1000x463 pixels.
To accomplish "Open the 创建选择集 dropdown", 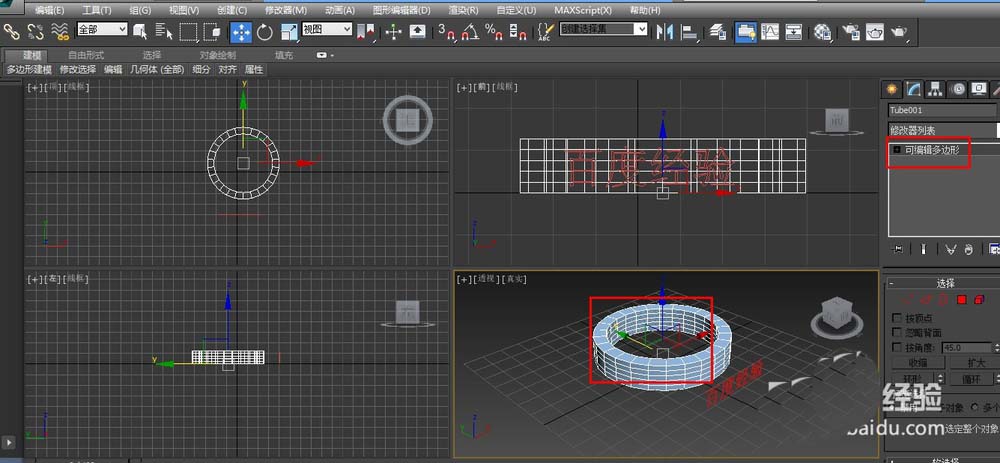I will pyautogui.click(x=603, y=29).
